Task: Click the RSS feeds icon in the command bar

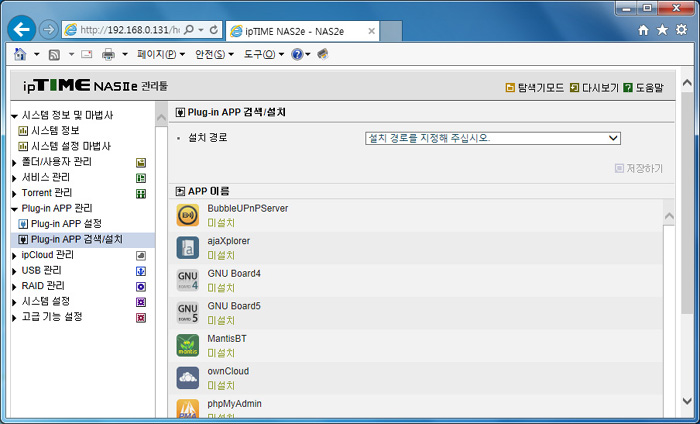Action: click(x=54, y=54)
